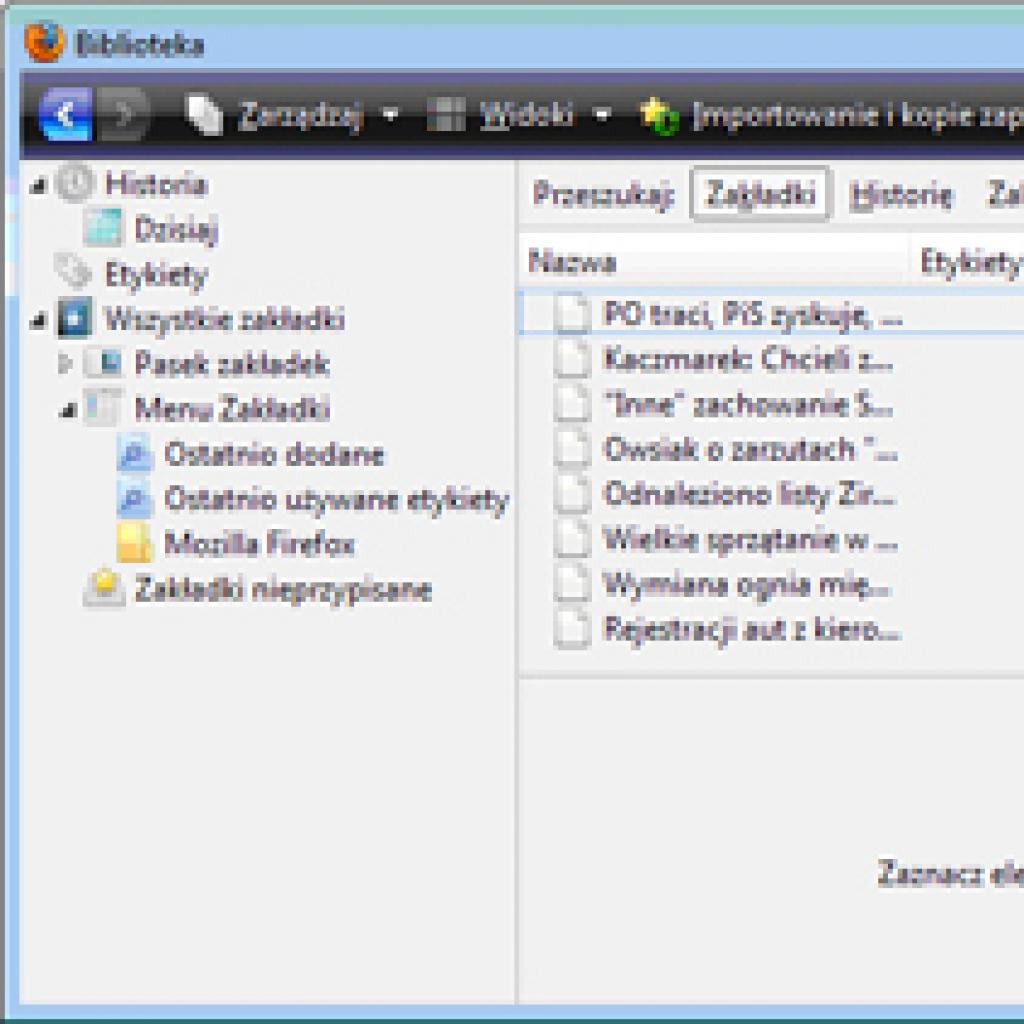This screenshot has height=1024, width=1024.
Task: Collapse the Historia tree node
Action: tap(38, 187)
